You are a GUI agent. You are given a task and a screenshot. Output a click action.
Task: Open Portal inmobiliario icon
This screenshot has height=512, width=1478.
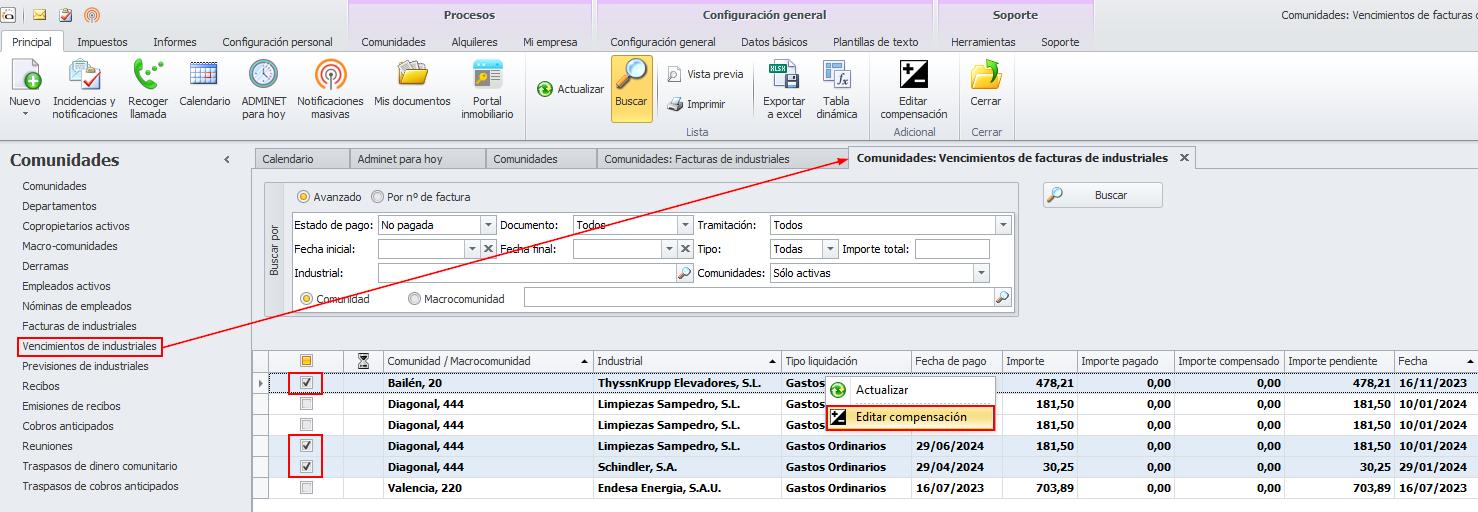tap(487, 76)
